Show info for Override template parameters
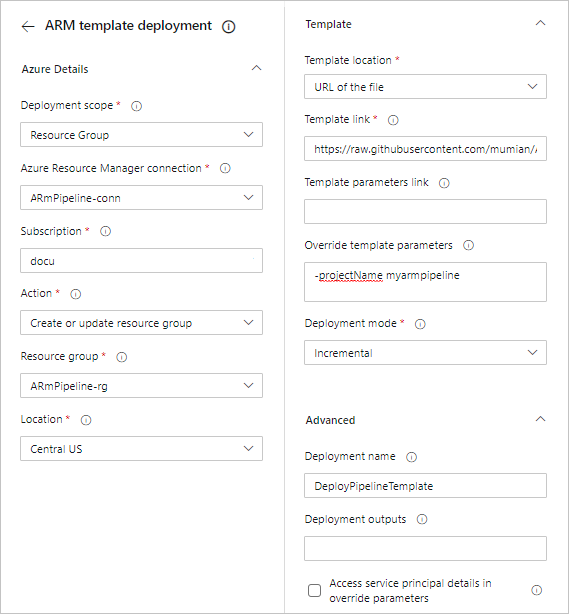569x614 pixels. 468,246
